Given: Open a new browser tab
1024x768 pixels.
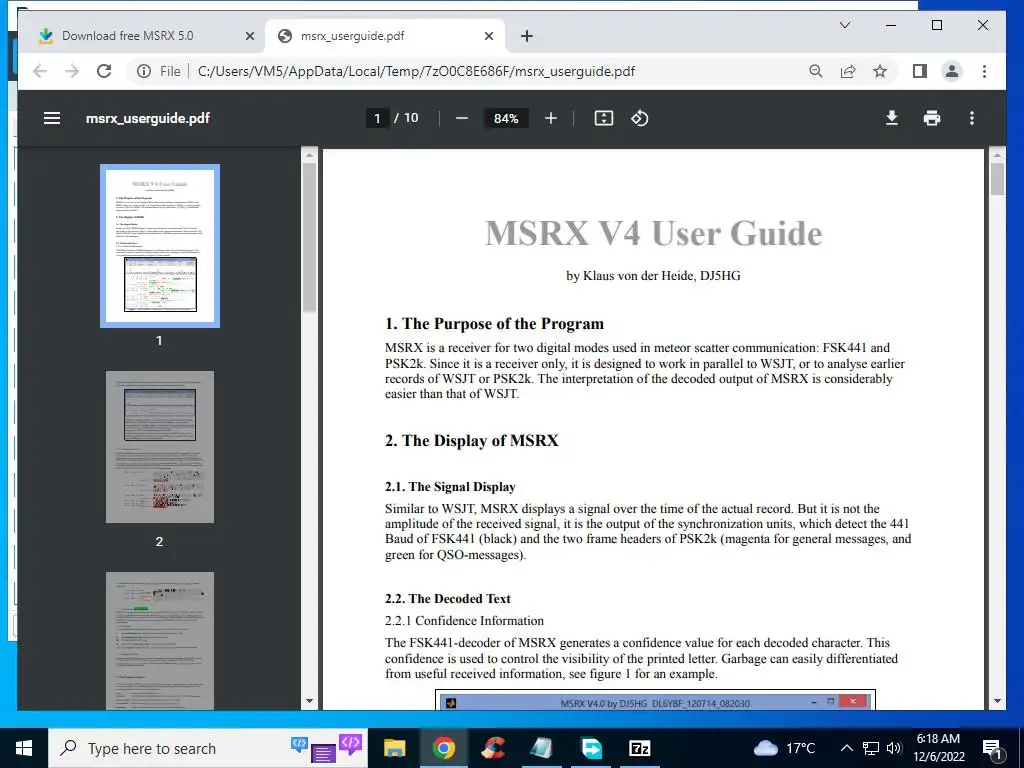Looking at the screenshot, I should [x=526, y=36].
